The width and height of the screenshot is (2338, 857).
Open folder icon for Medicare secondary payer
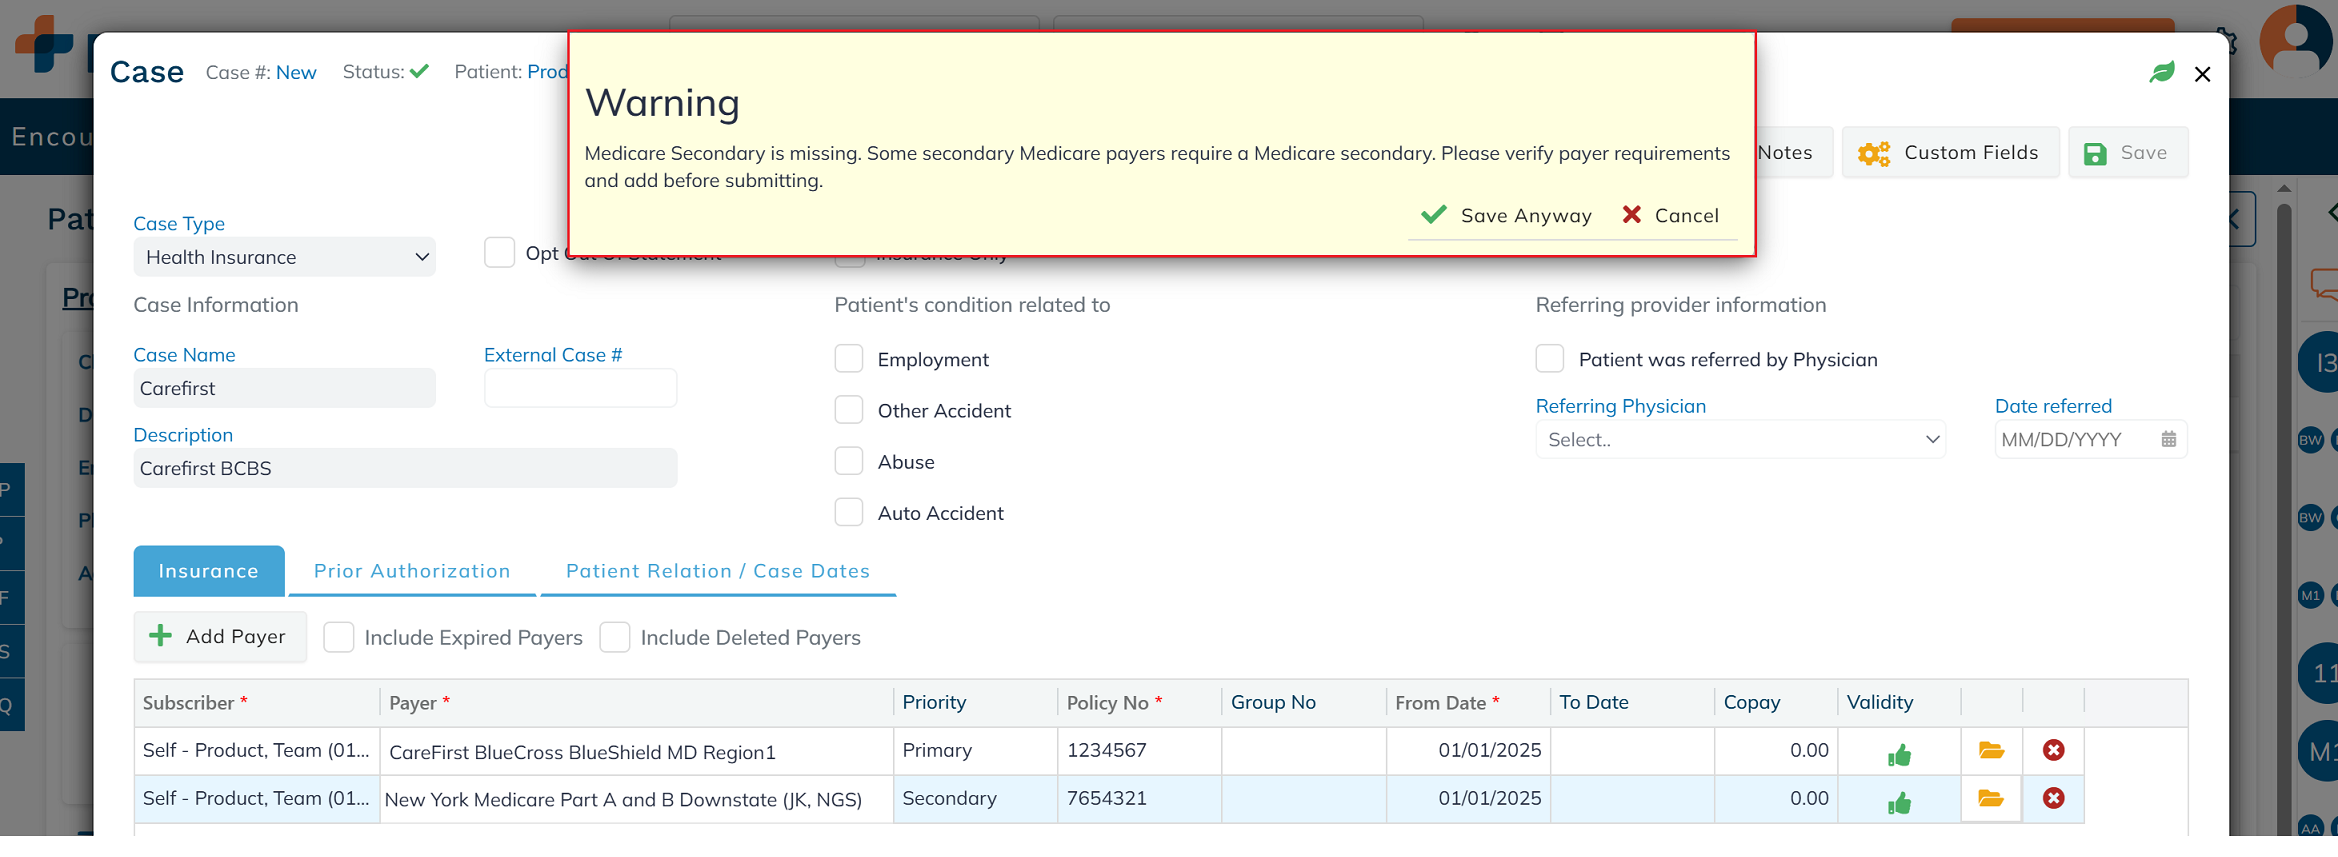click(1990, 799)
